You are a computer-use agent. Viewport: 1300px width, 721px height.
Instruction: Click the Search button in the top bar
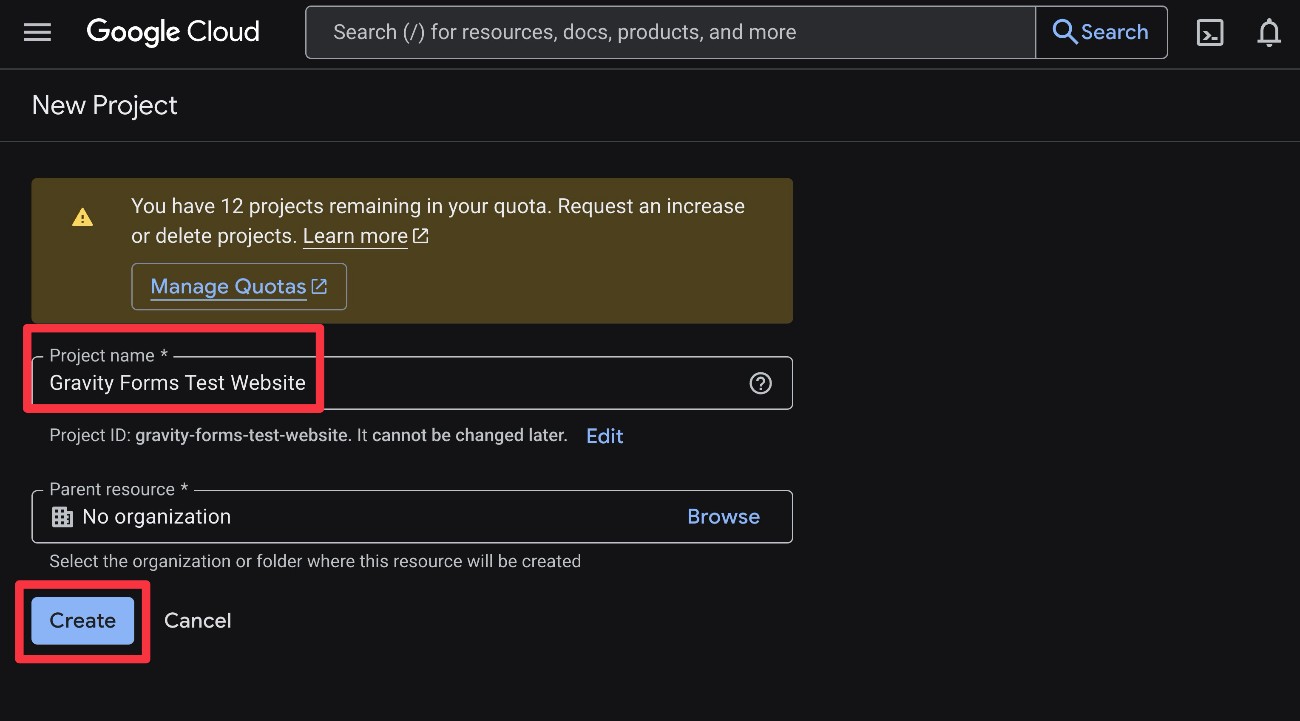pyautogui.click(x=1101, y=31)
